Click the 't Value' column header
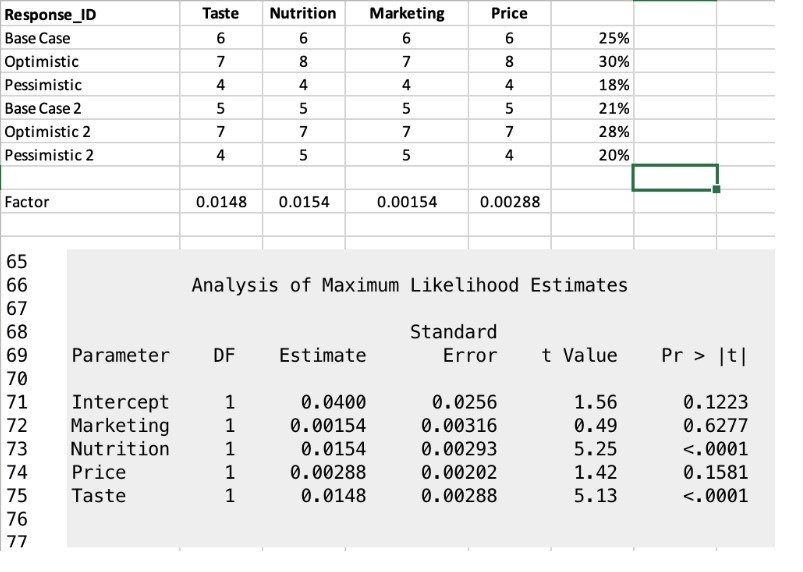 [579, 355]
